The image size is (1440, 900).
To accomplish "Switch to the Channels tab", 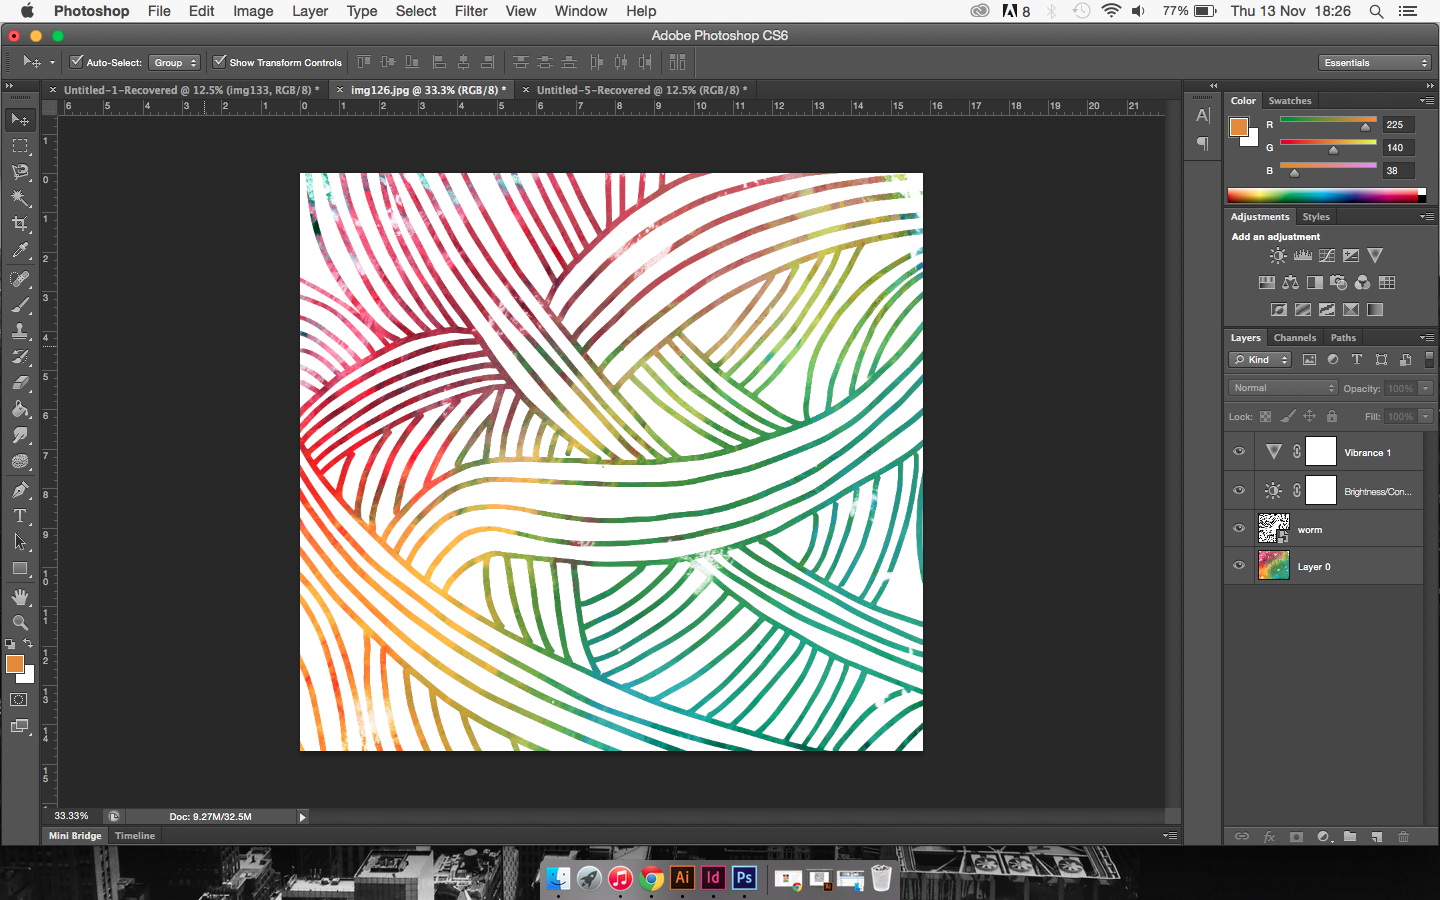I will (1295, 338).
